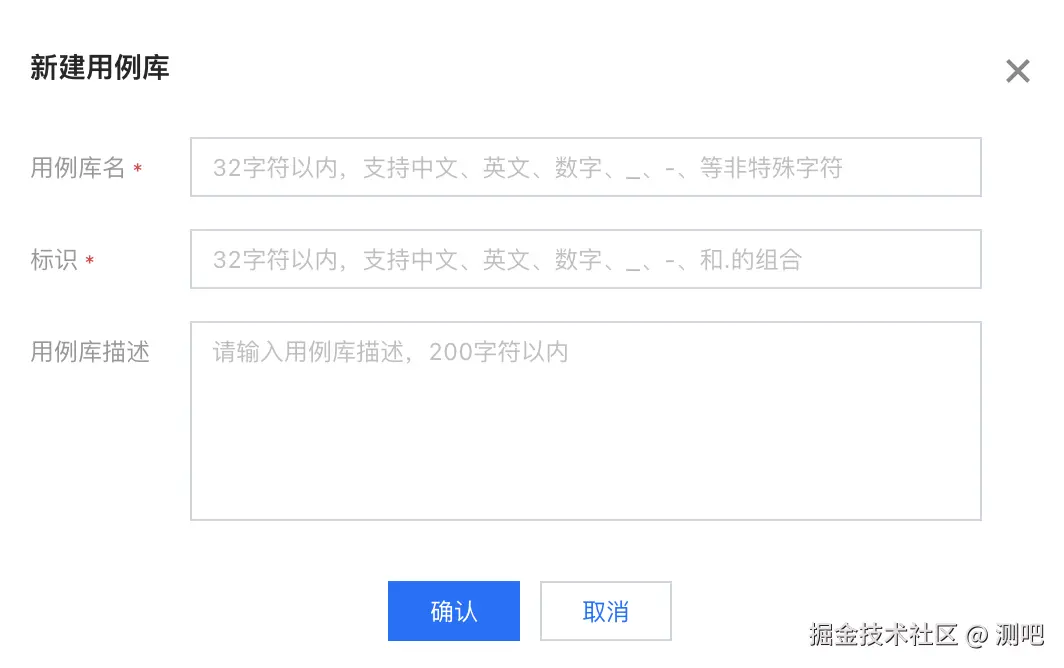Focus the 用例库名 input field
This screenshot has width=1064, height=668.
[x=586, y=167]
